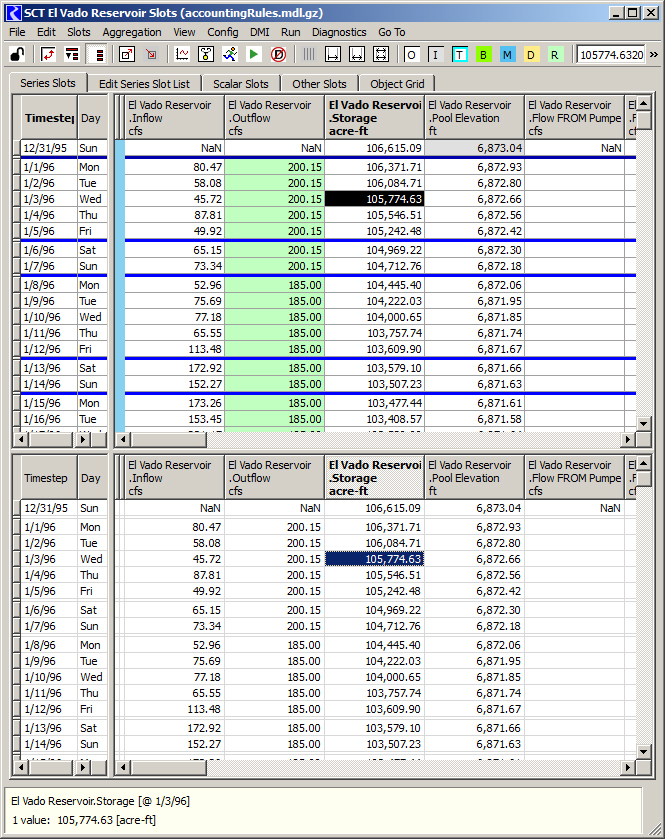Screen dimensions: 665x839
Task: Click the running man toolbar icon
Action: 230,55
